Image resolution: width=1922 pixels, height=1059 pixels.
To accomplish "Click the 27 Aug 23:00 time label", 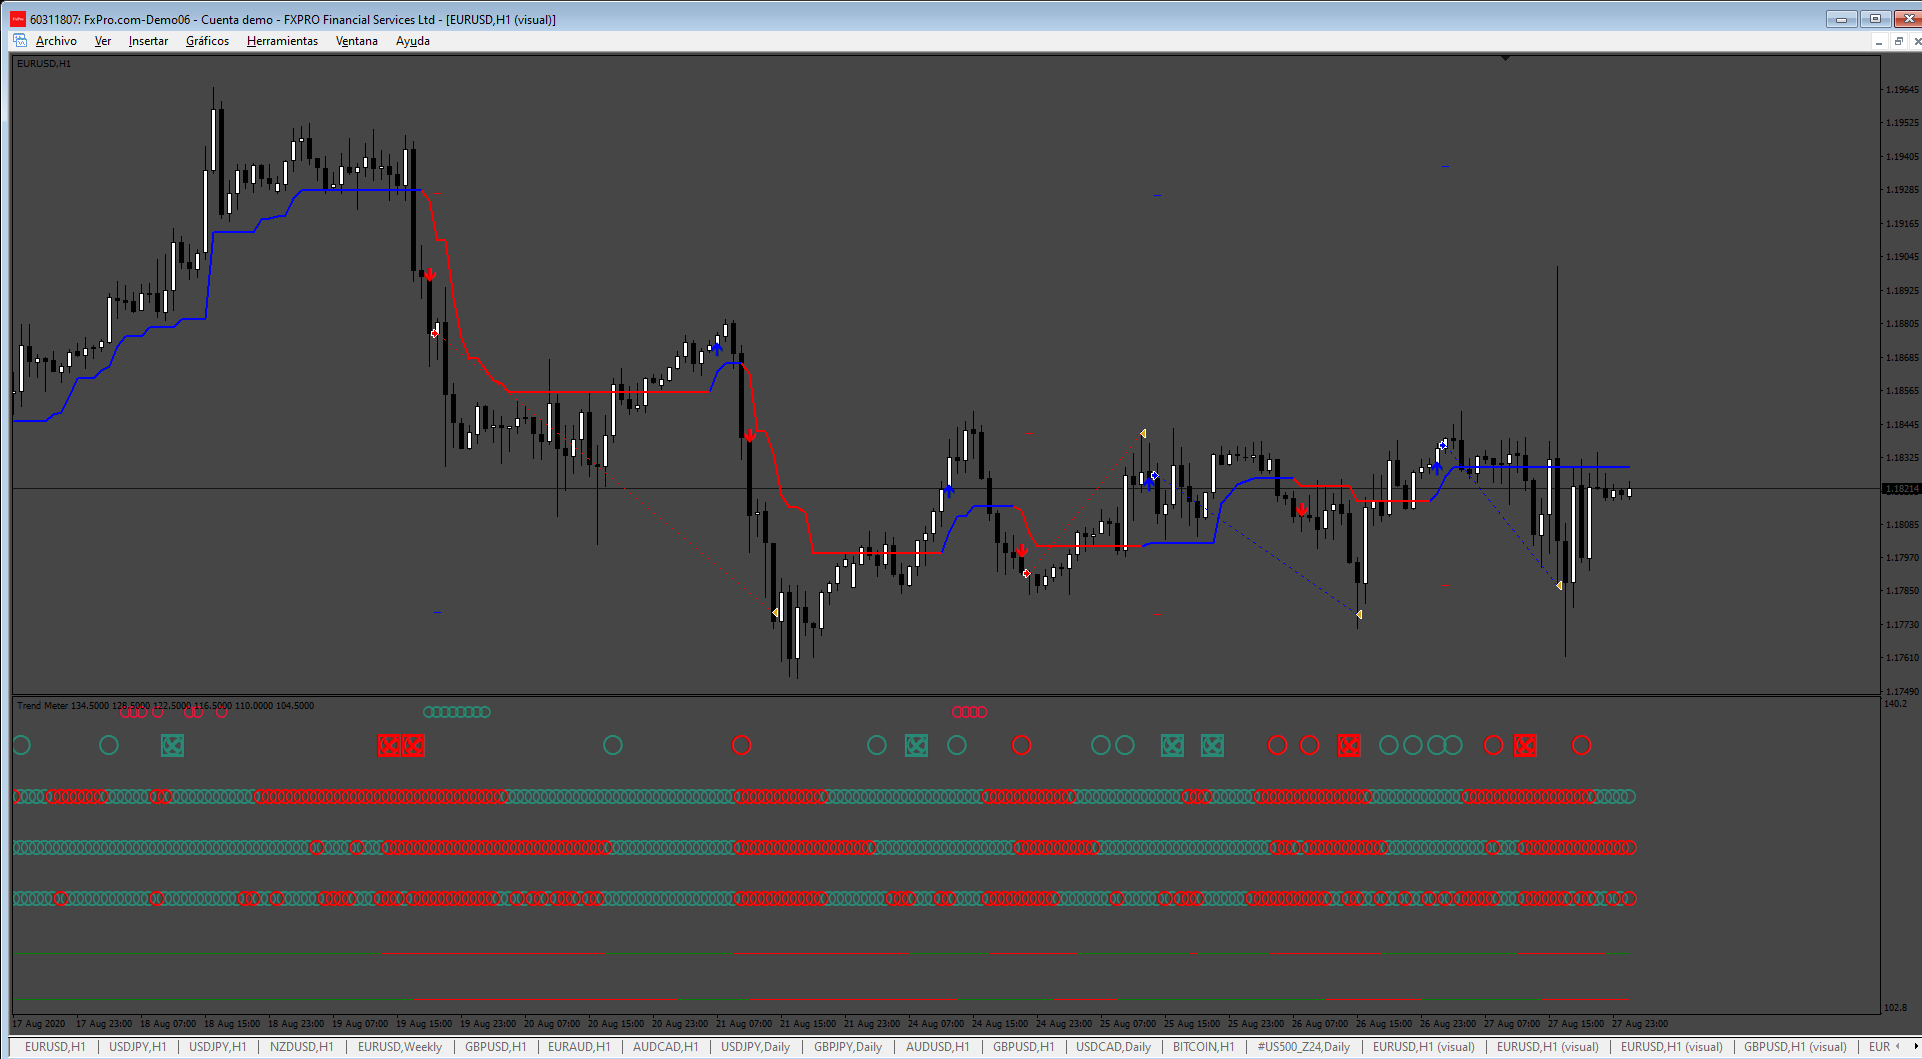I will [1640, 1024].
